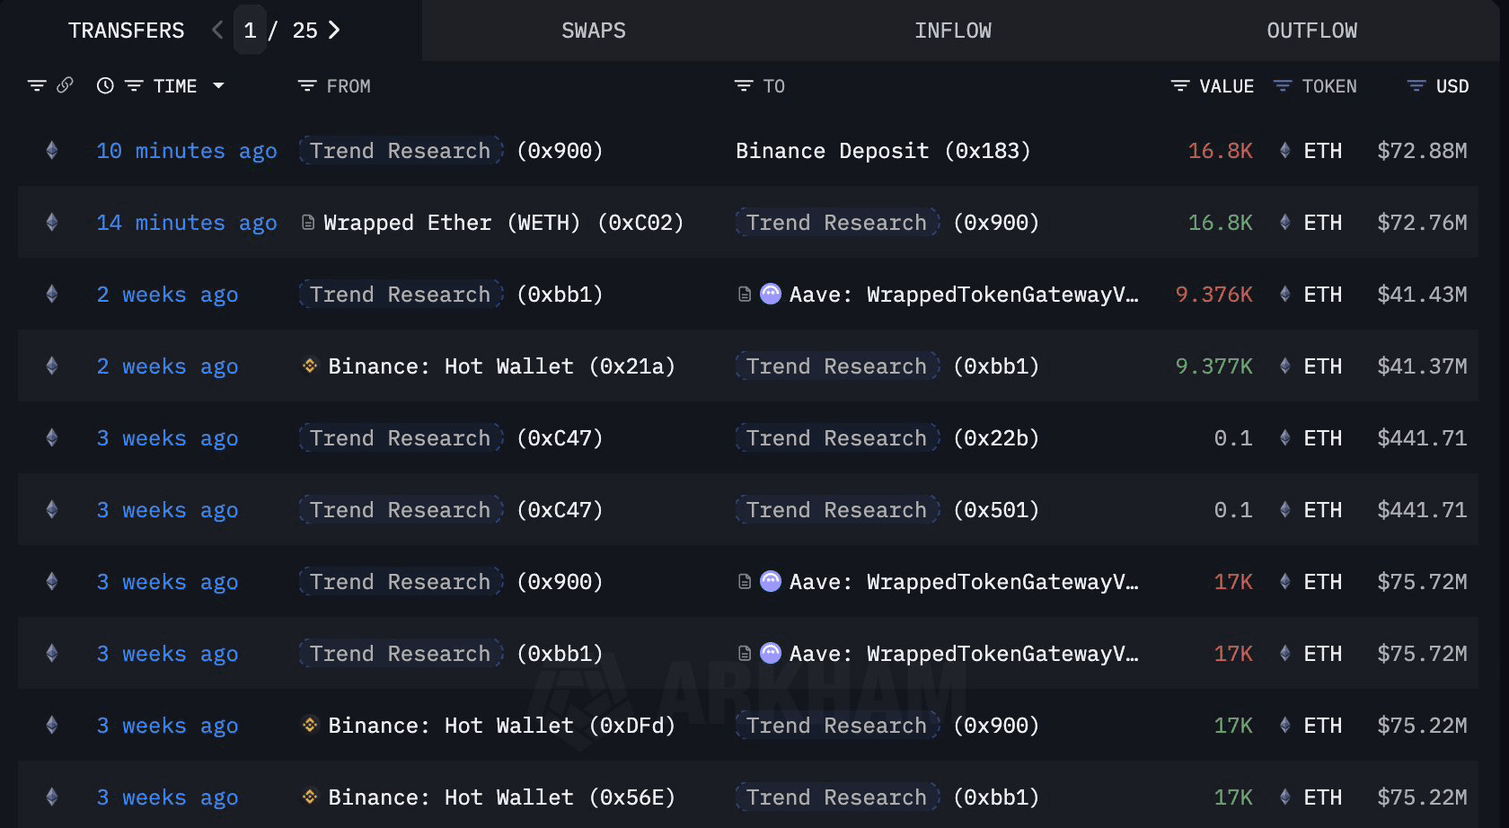
Task: Click the Binance icon beside Hot Wallet (0x56E)
Action: [x=310, y=797]
